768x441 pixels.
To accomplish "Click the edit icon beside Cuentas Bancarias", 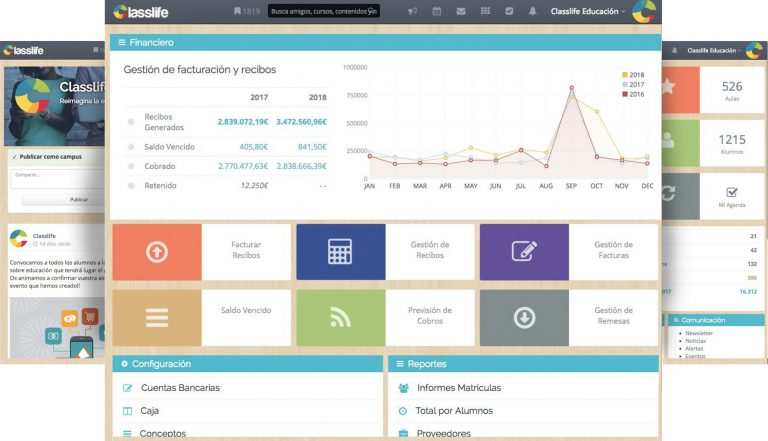I will [x=127, y=388].
